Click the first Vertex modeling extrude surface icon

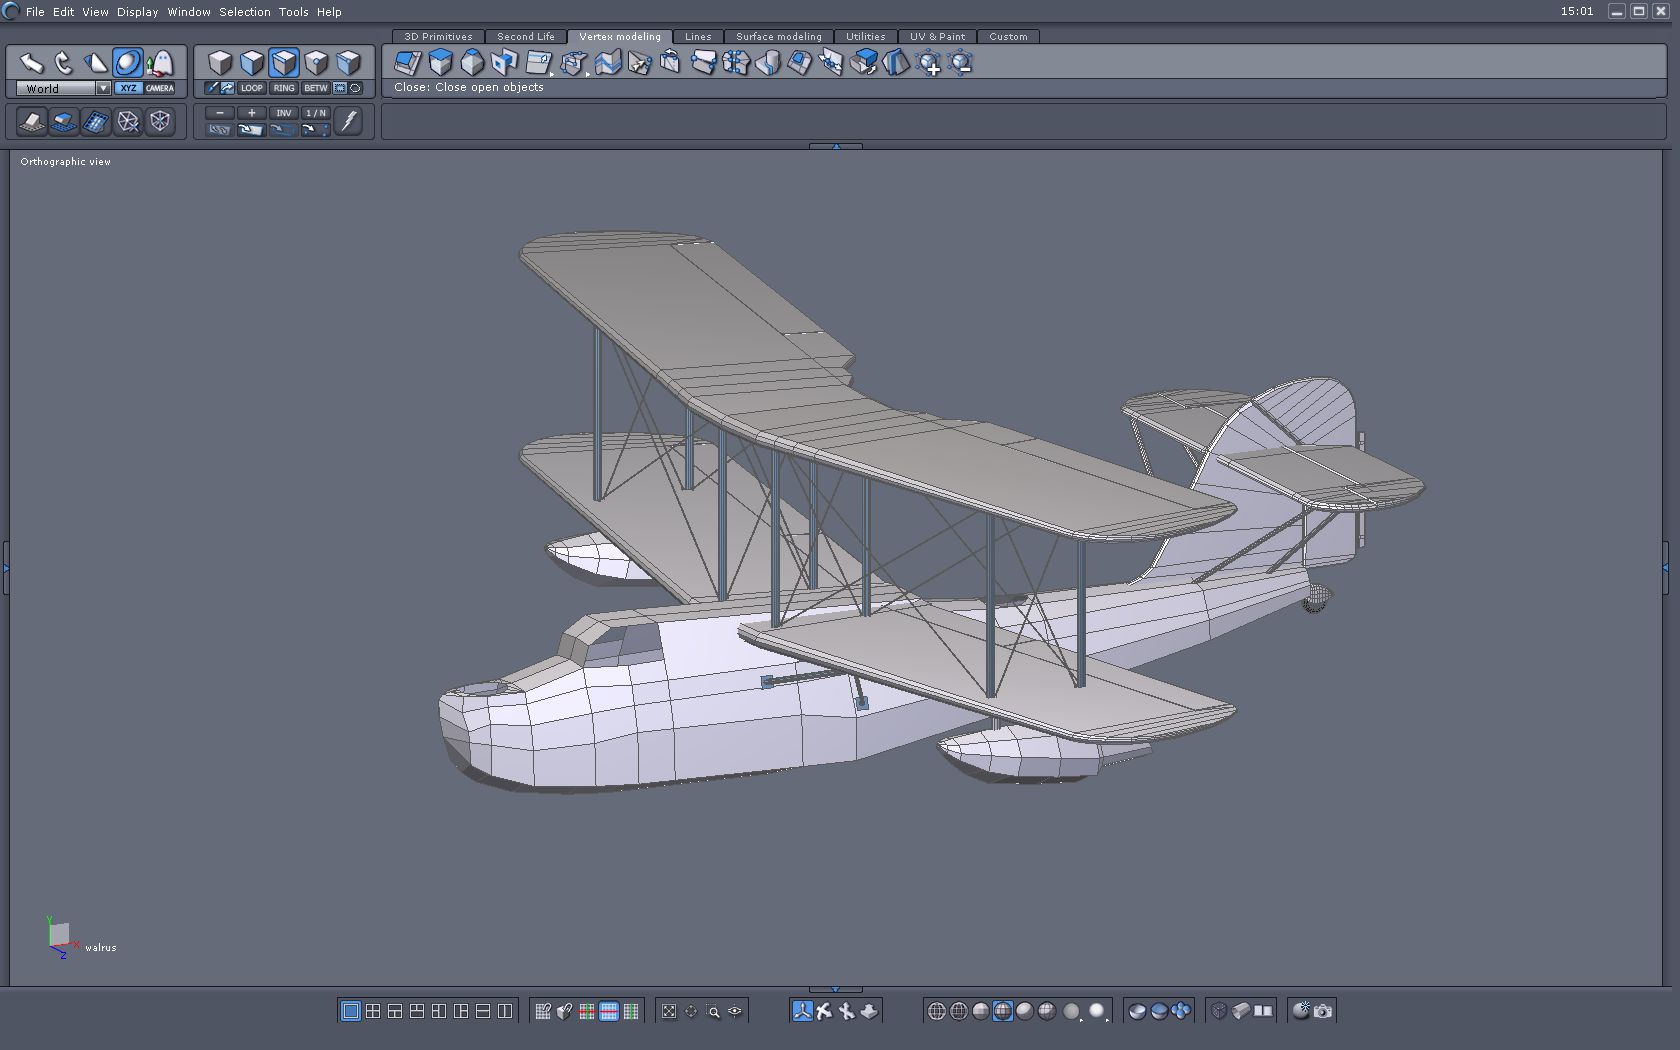pos(408,63)
